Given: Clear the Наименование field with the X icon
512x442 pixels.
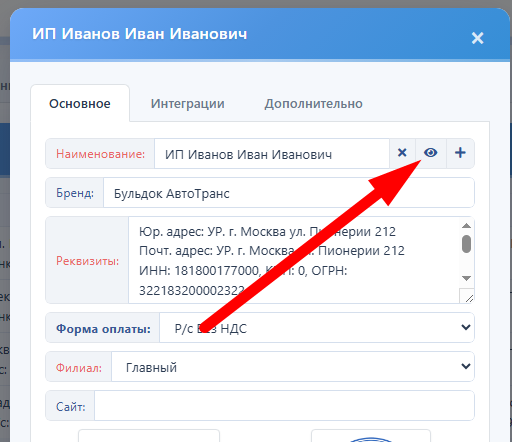Looking at the screenshot, I should pyautogui.click(x=402, y=153).
